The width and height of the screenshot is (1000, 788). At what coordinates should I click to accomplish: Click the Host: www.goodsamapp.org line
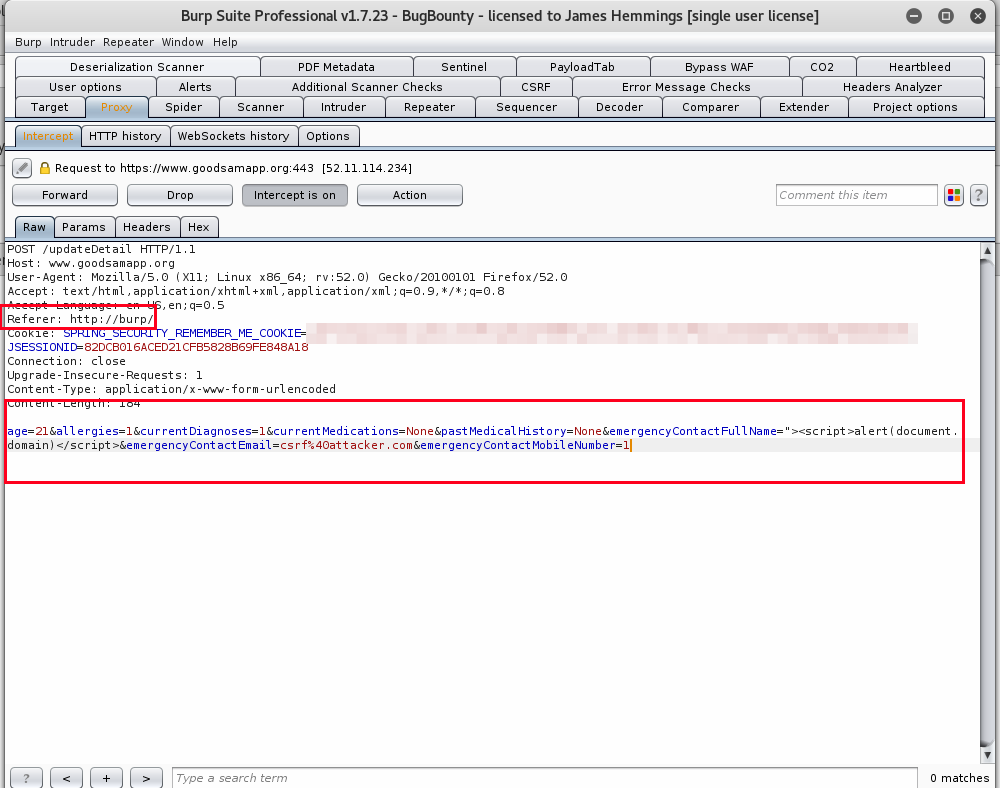point(91,263)
